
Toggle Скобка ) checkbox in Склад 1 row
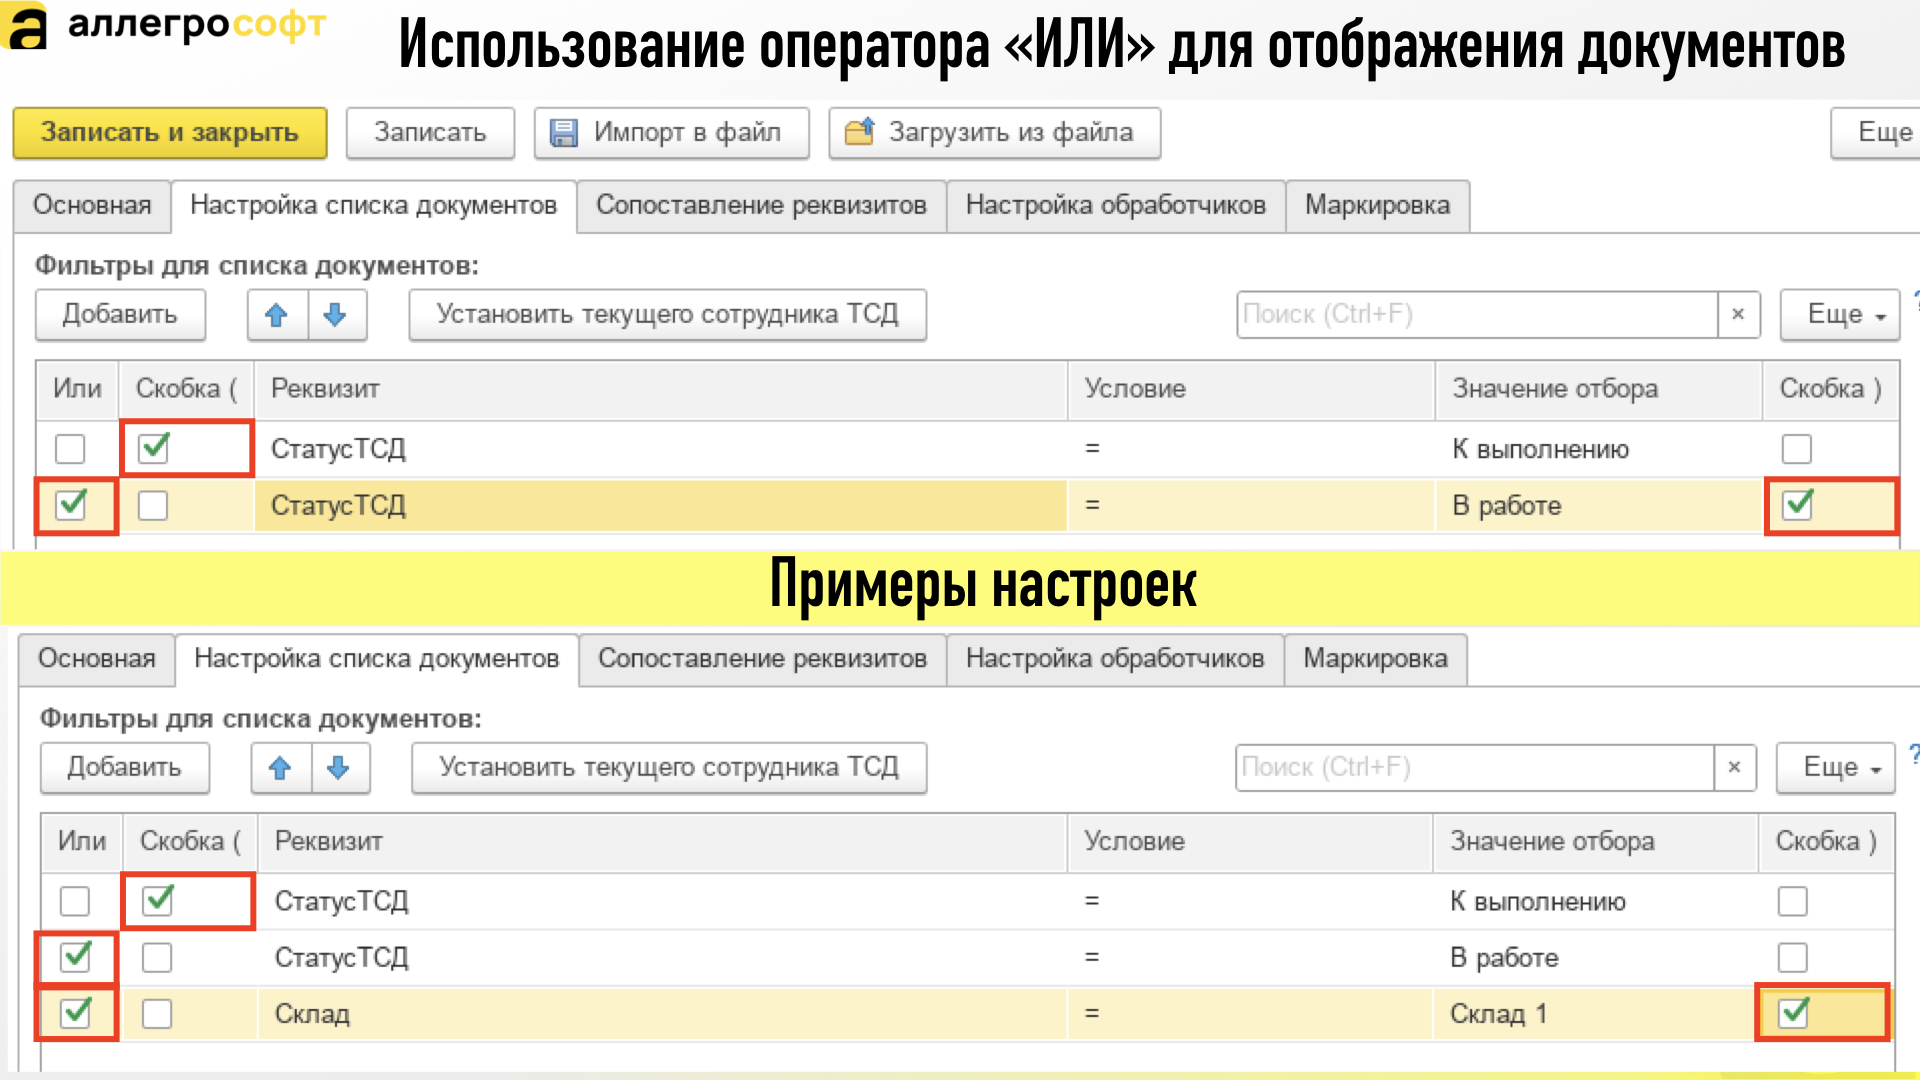pos(1793,1013)
